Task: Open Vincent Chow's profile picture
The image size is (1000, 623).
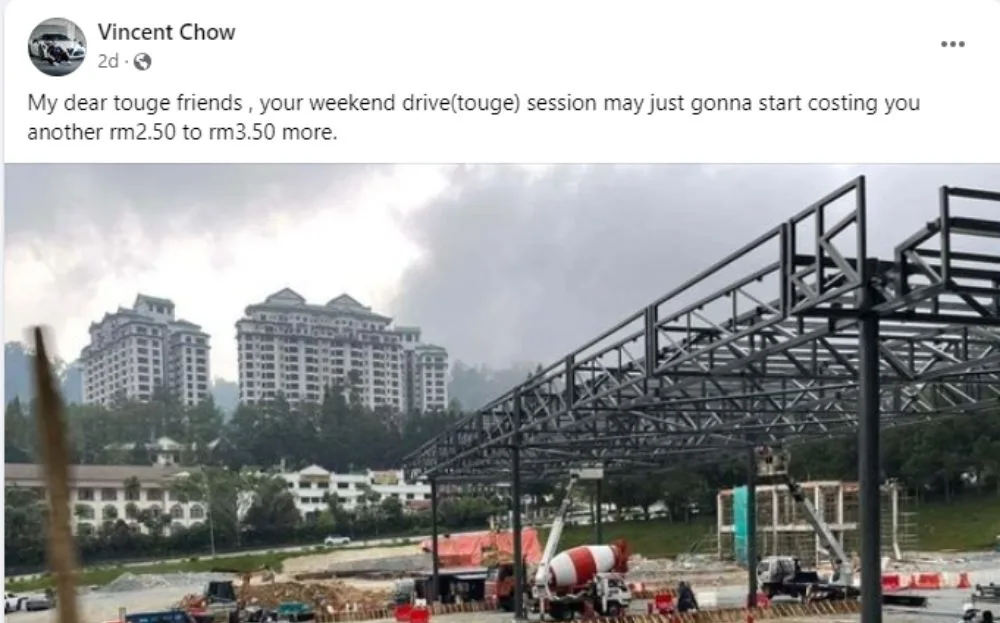Action: pos(57,47)
